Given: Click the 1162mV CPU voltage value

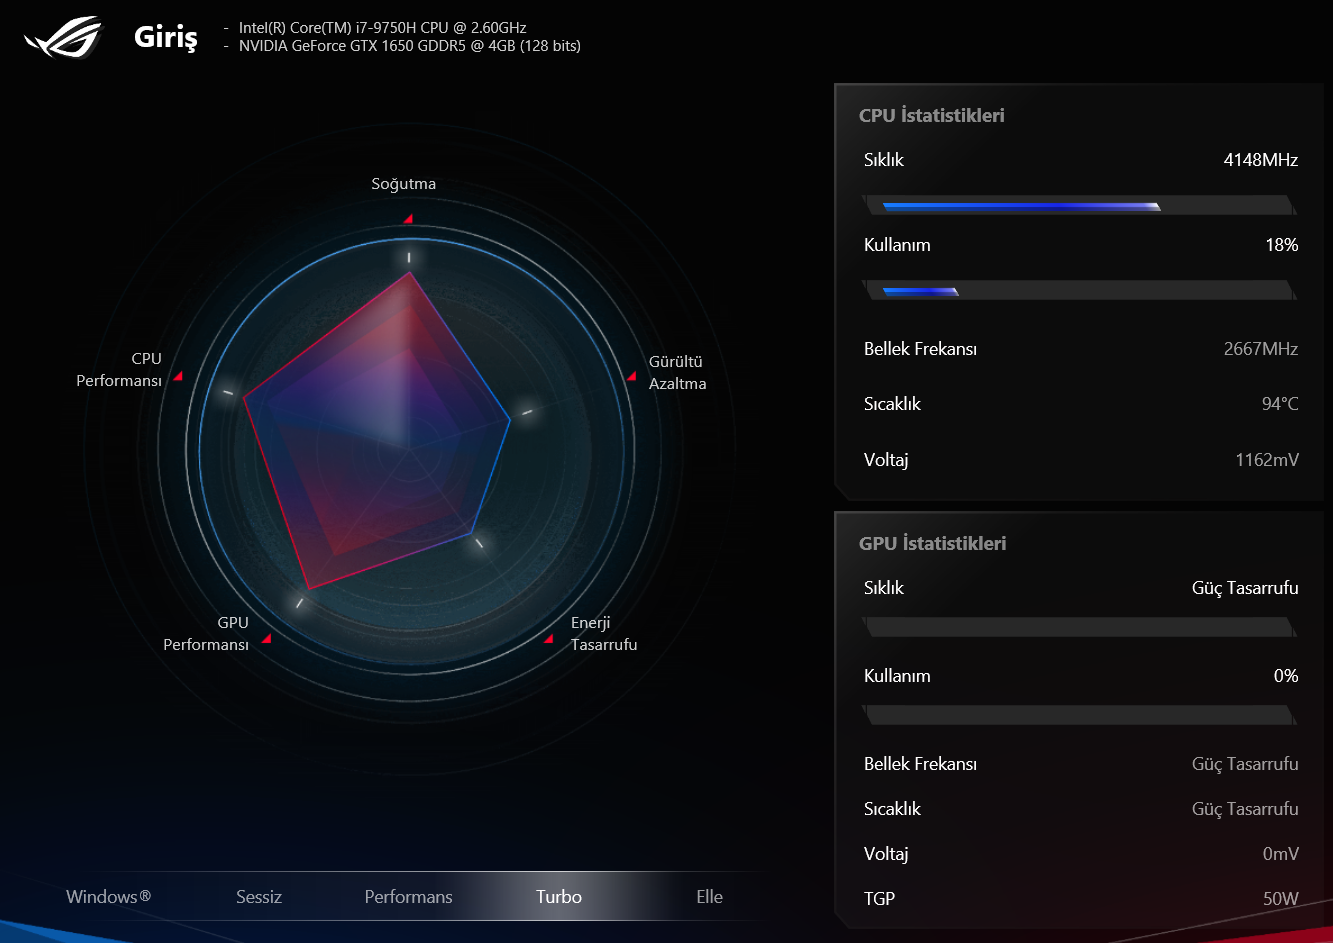Looking at the screenshot, I should pyautogui.click(x=1267, y=460).
